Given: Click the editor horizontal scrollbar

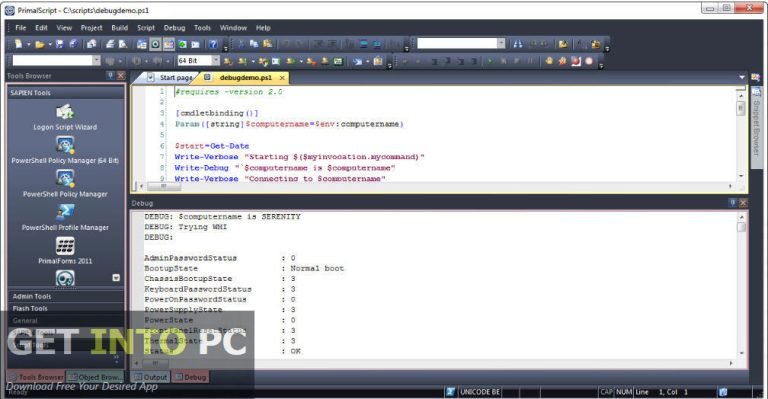Looking at the screenshot, I should pos(436,186).
